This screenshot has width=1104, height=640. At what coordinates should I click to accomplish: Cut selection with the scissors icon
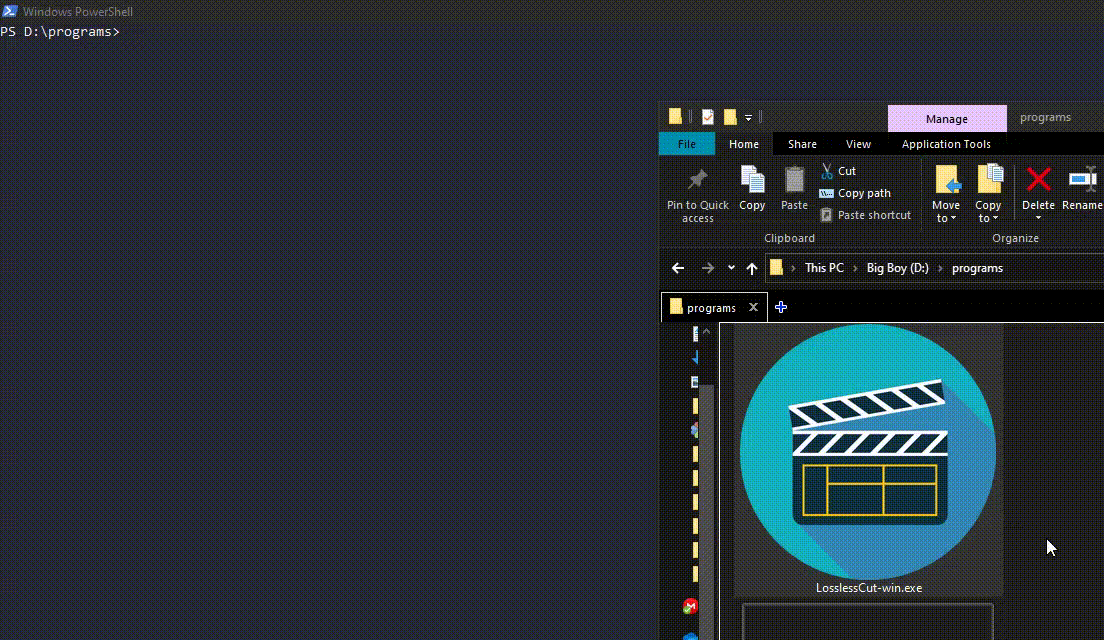pyautogui.click(x=827, y=171)
